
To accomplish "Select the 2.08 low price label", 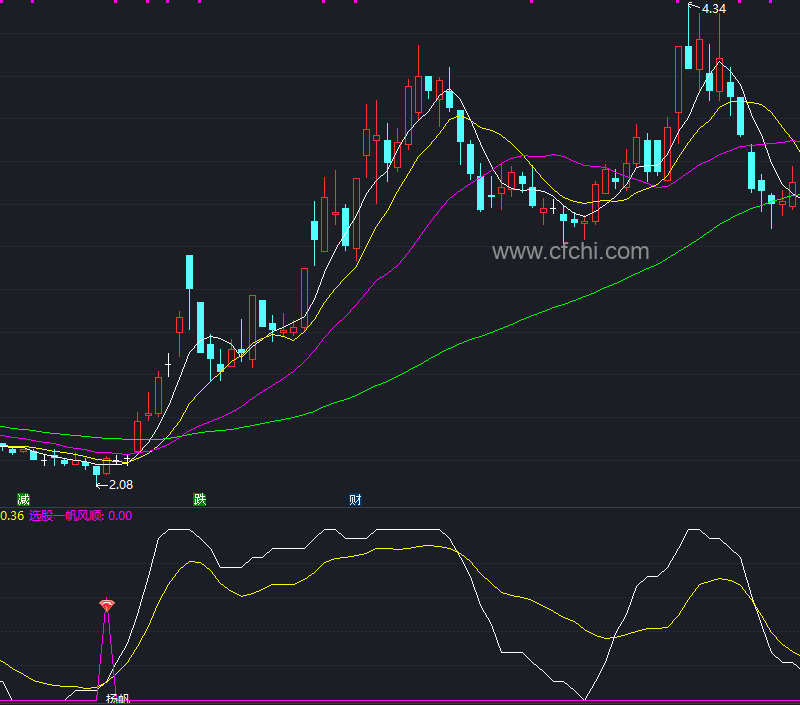I will [x=121, y=485].
